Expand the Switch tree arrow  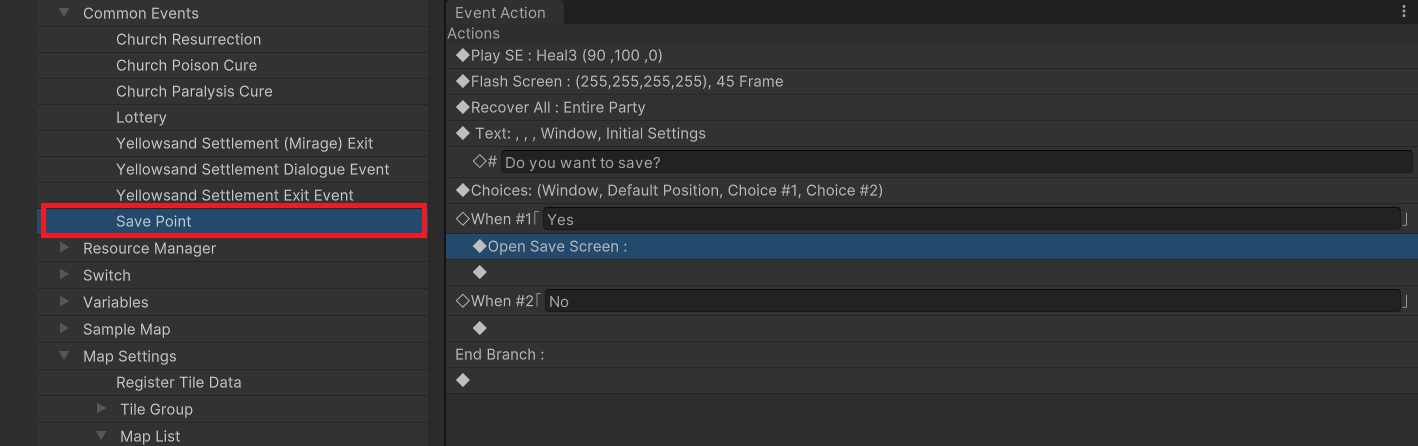coord(64,275)
